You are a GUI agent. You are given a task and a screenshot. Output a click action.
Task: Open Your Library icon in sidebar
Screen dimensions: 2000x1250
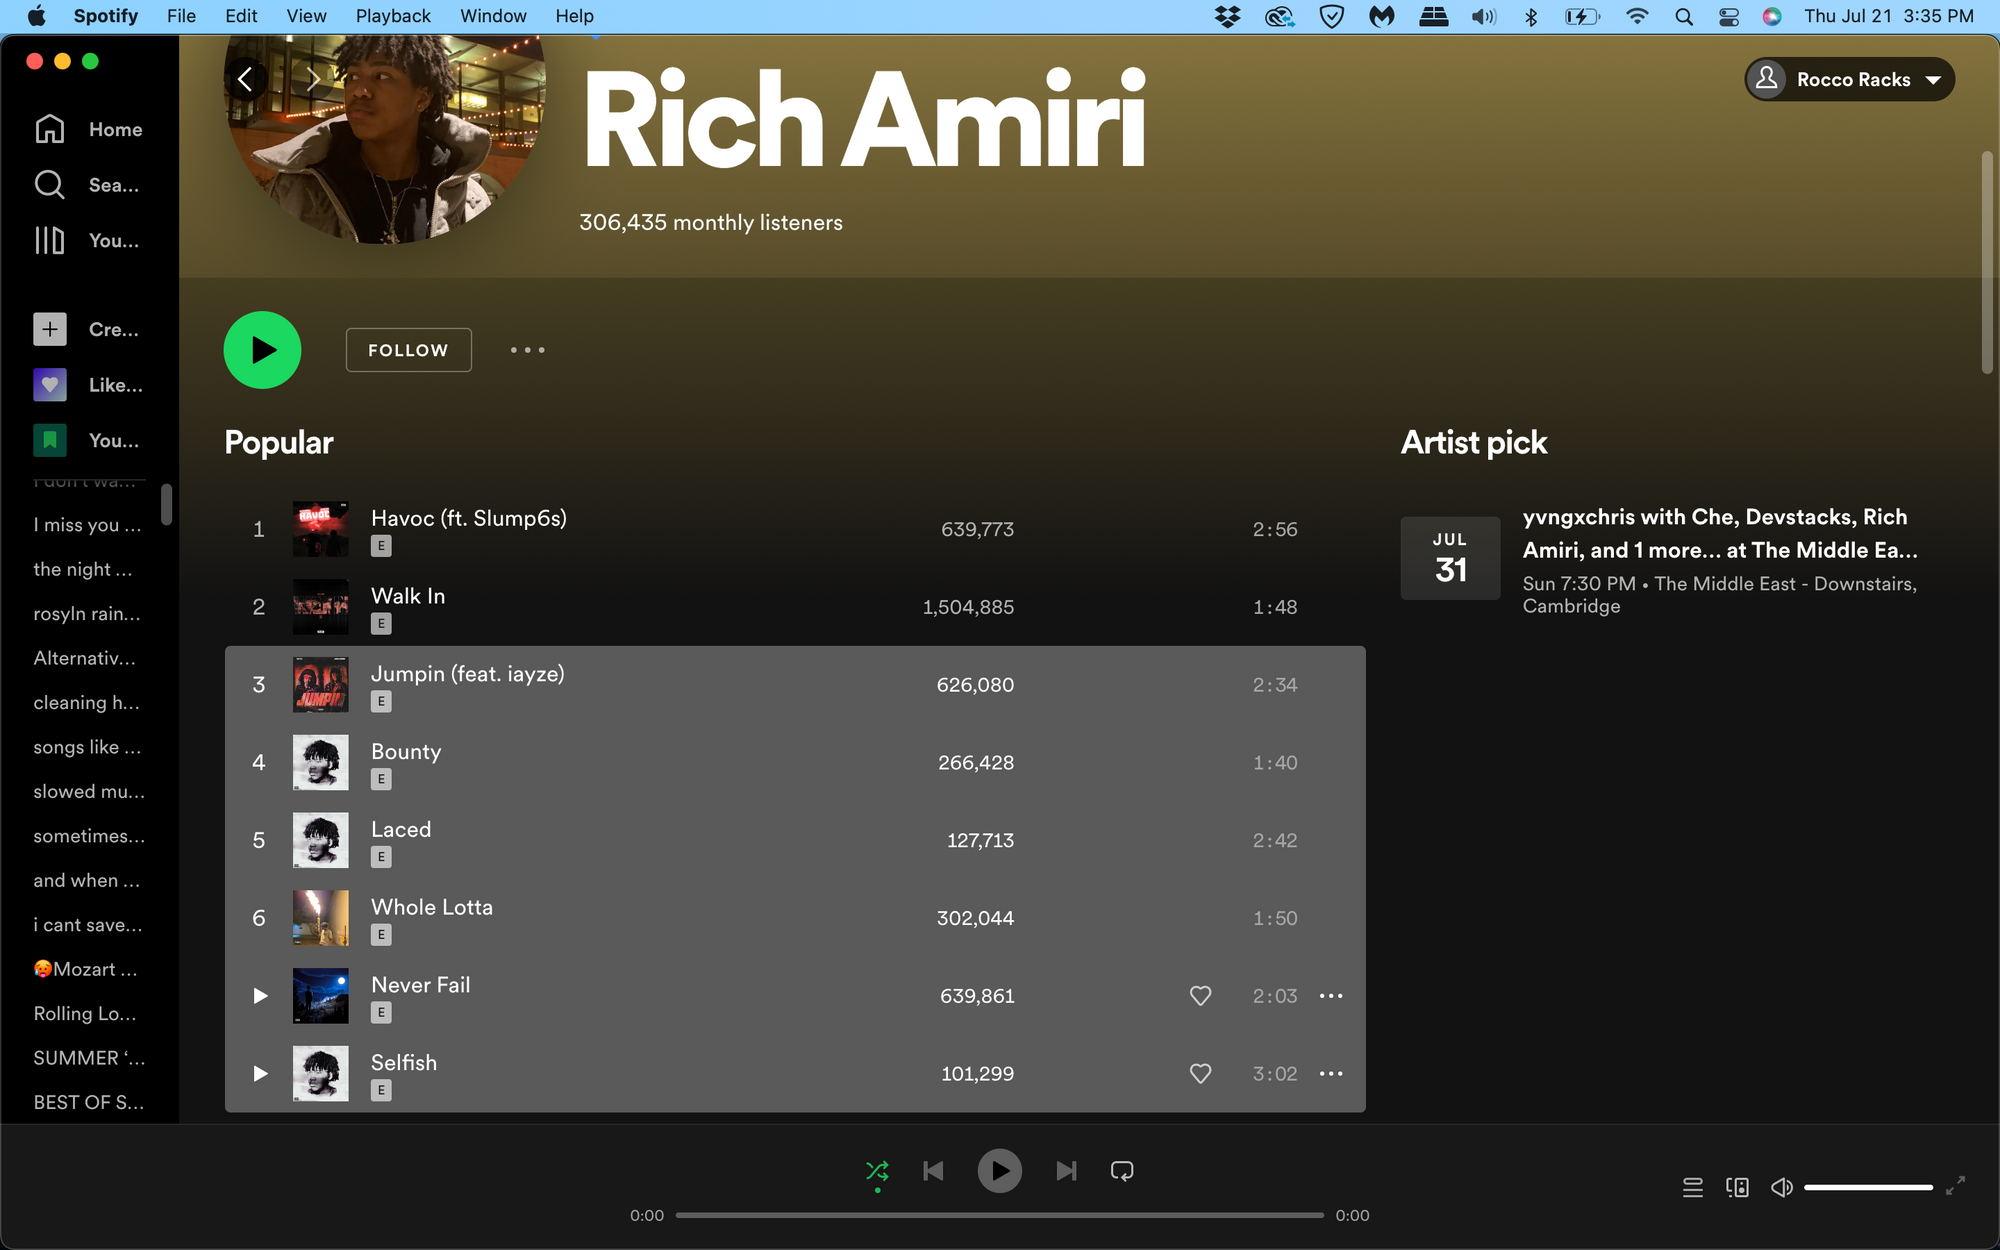click(x=49, y=240)
